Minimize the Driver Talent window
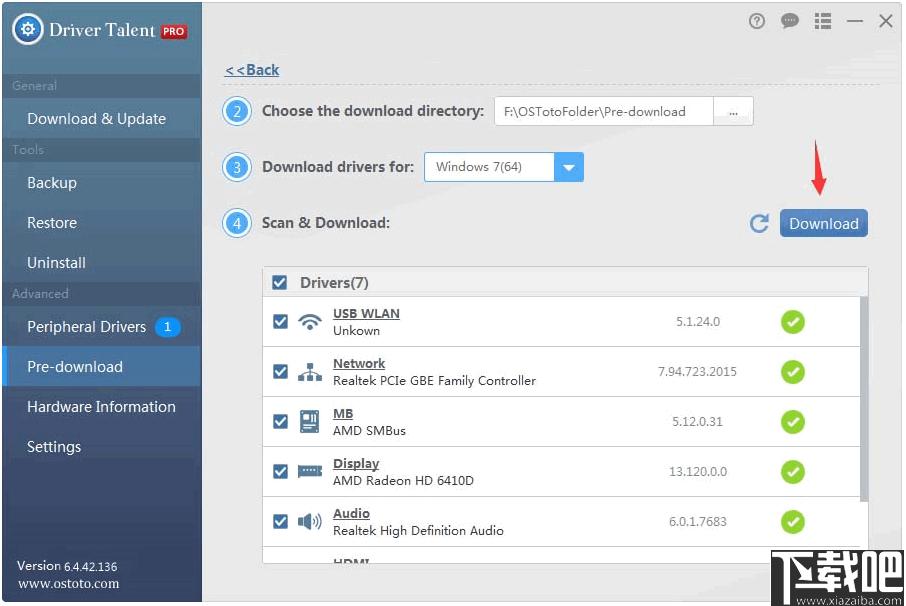The width and height of the screenshot is (906, 606). 855,21
